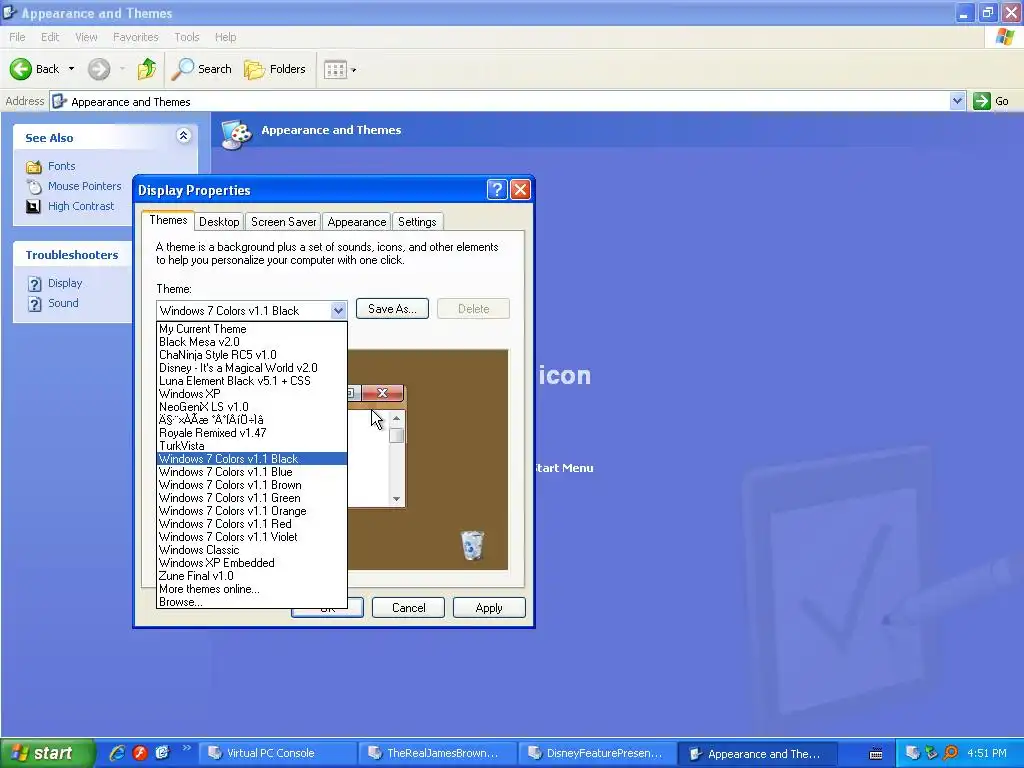This screenshot has width=1024, height=768.
Task: Choose the Windows XP theme
Action: tap(251, 394)
